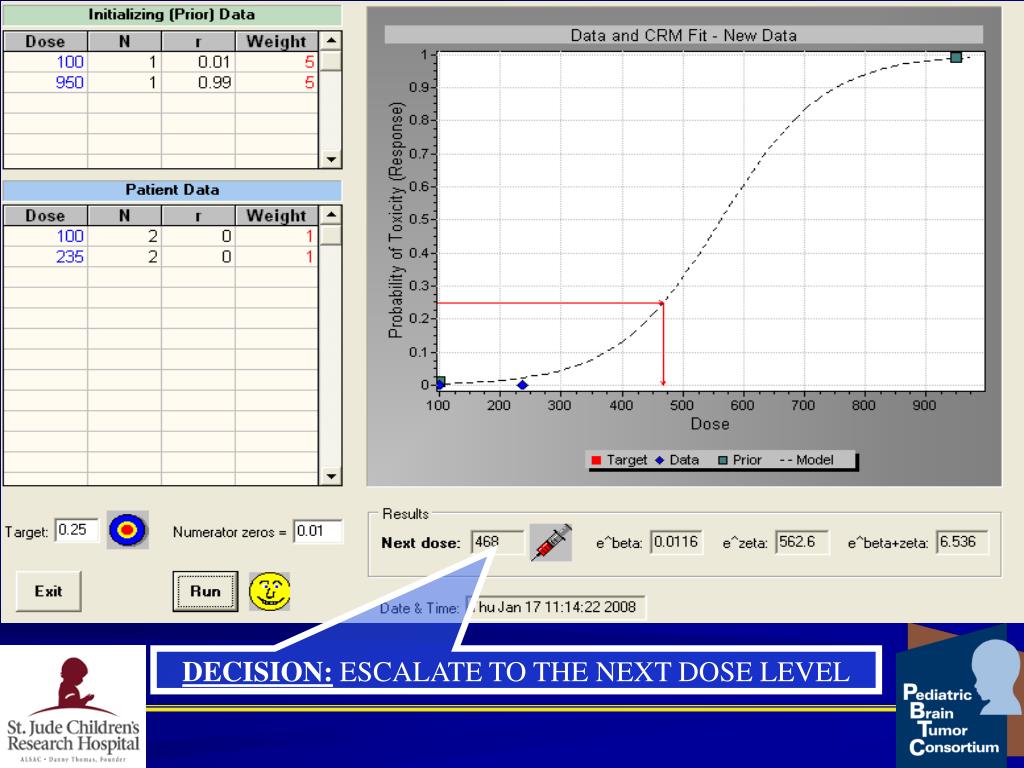Click prior data r cell 0.01

pos(198,61)
